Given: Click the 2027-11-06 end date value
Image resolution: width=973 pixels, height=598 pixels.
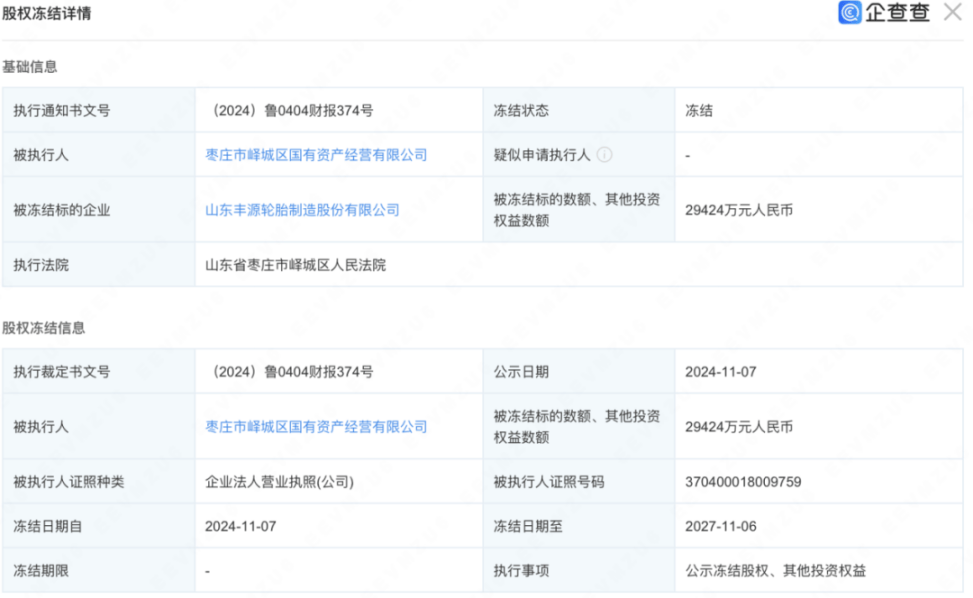Looking at the screenshot, I should (720, 526).
